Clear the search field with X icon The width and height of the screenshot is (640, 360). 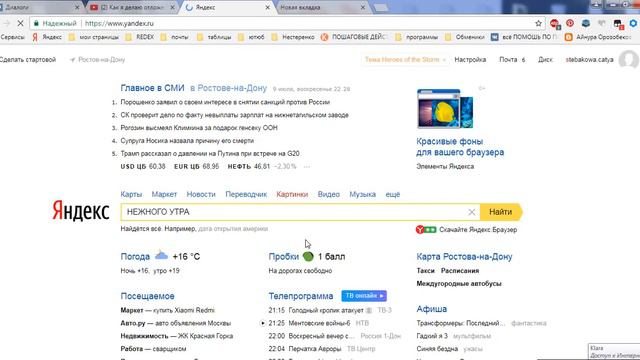tap(471, 212)
